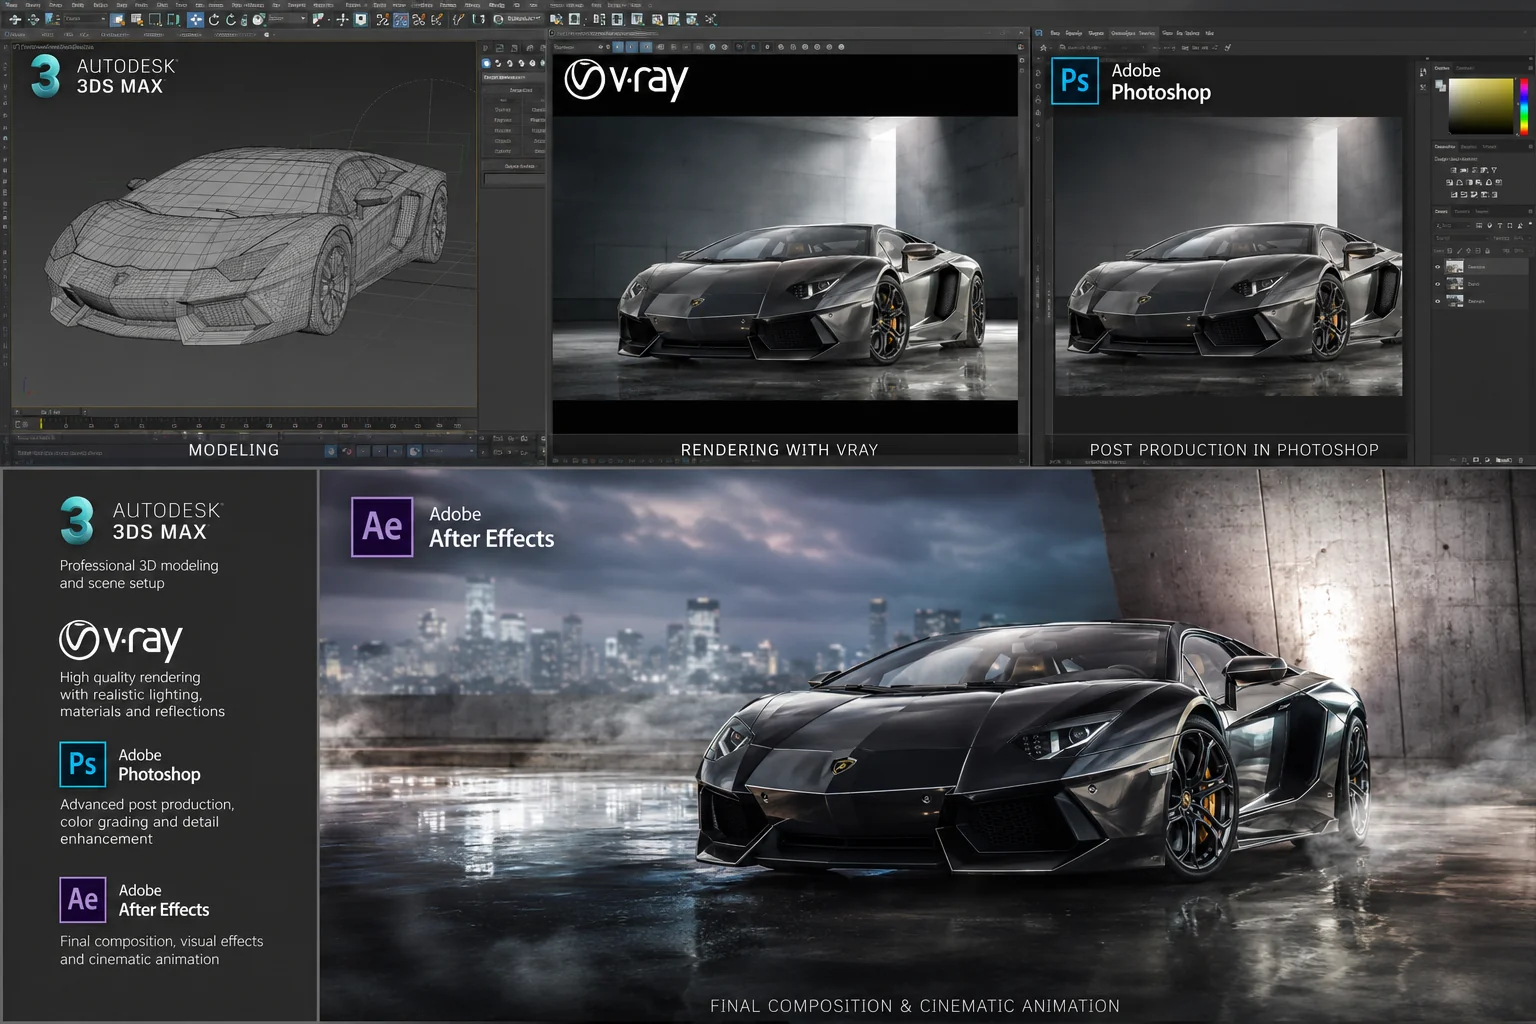Activate the Select and Rotate tool

point(214,20)
